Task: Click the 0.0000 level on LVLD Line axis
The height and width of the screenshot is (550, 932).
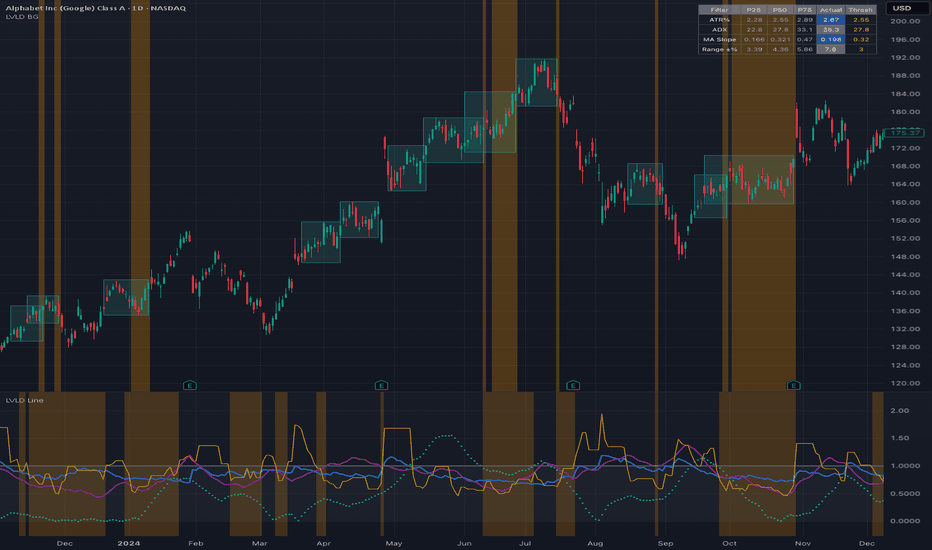Action: 905,521
